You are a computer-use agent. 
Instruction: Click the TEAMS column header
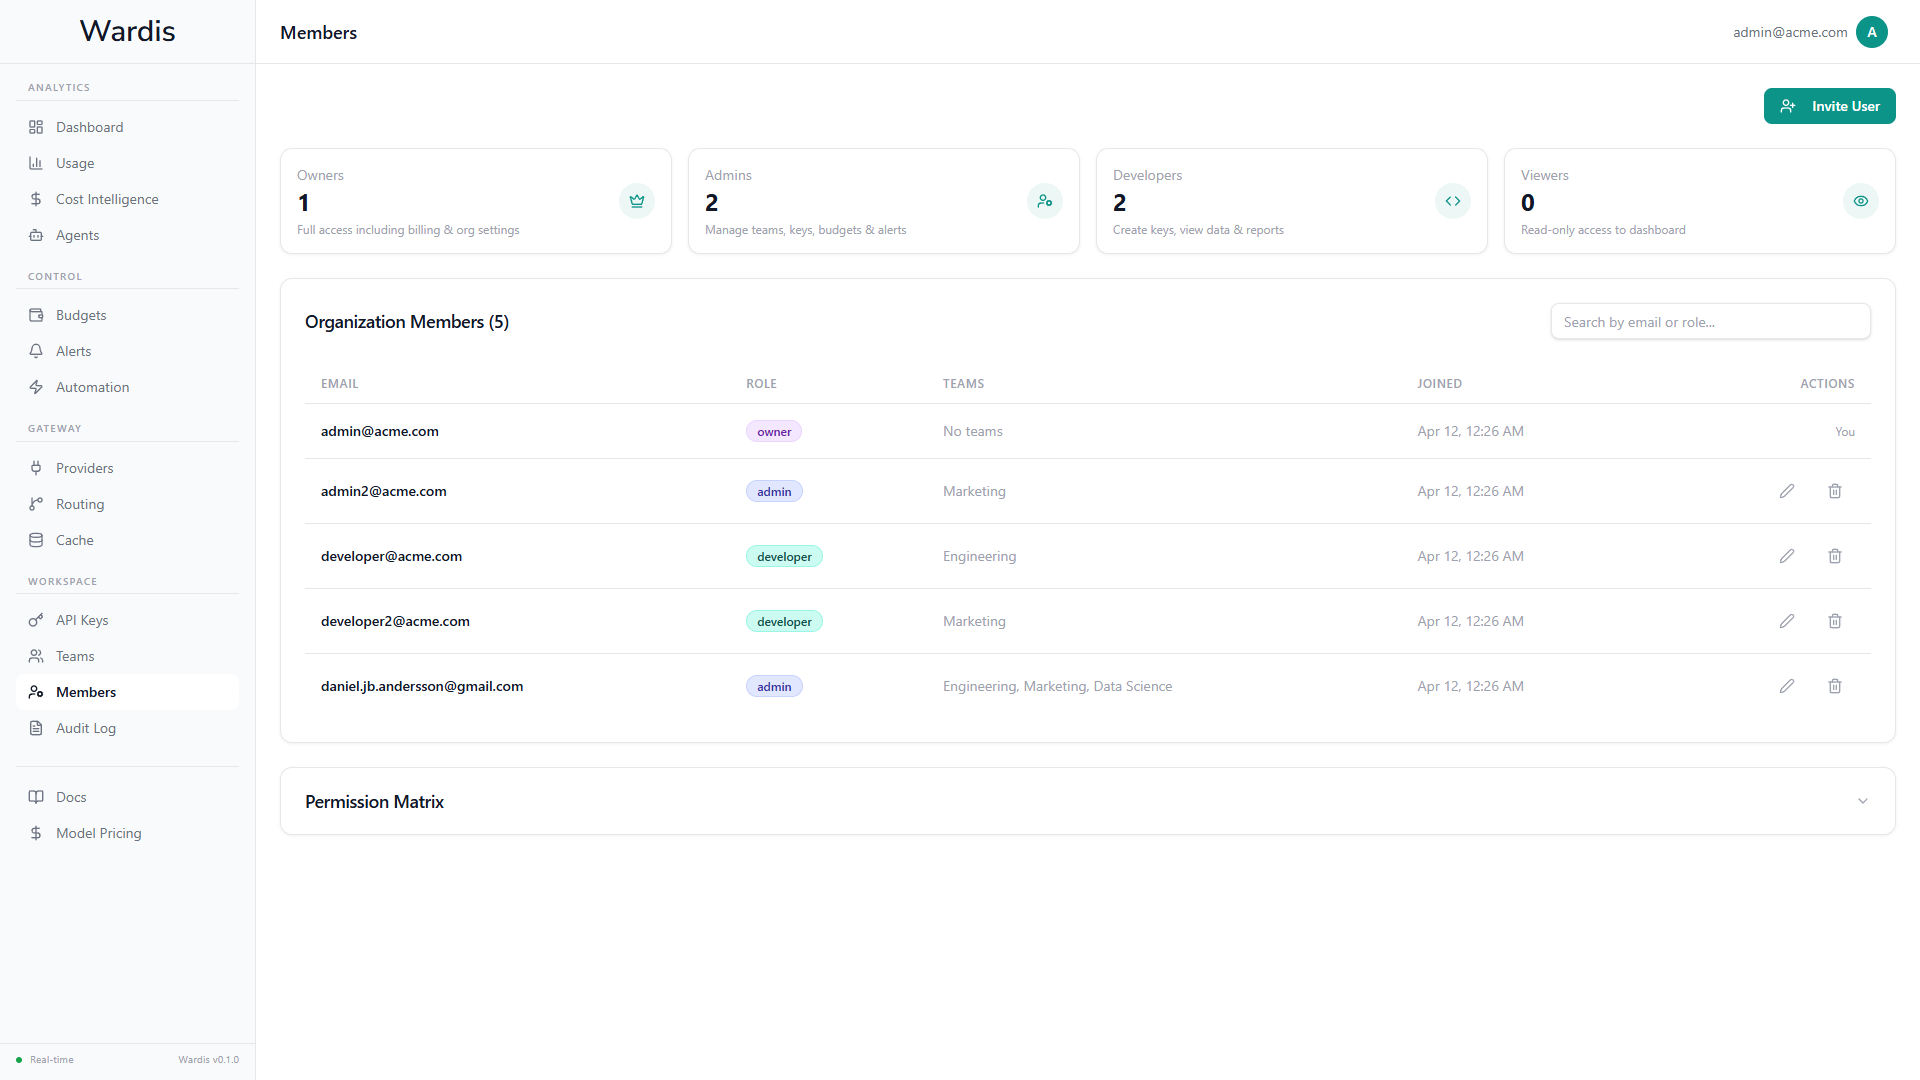click(x=963, y=384)
